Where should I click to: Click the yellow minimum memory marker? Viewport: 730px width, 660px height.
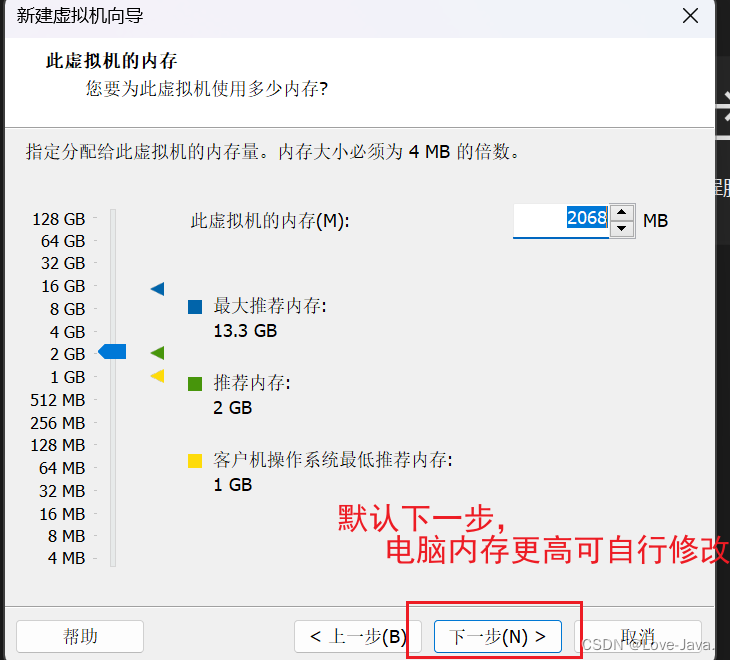[x=157, y=375]
